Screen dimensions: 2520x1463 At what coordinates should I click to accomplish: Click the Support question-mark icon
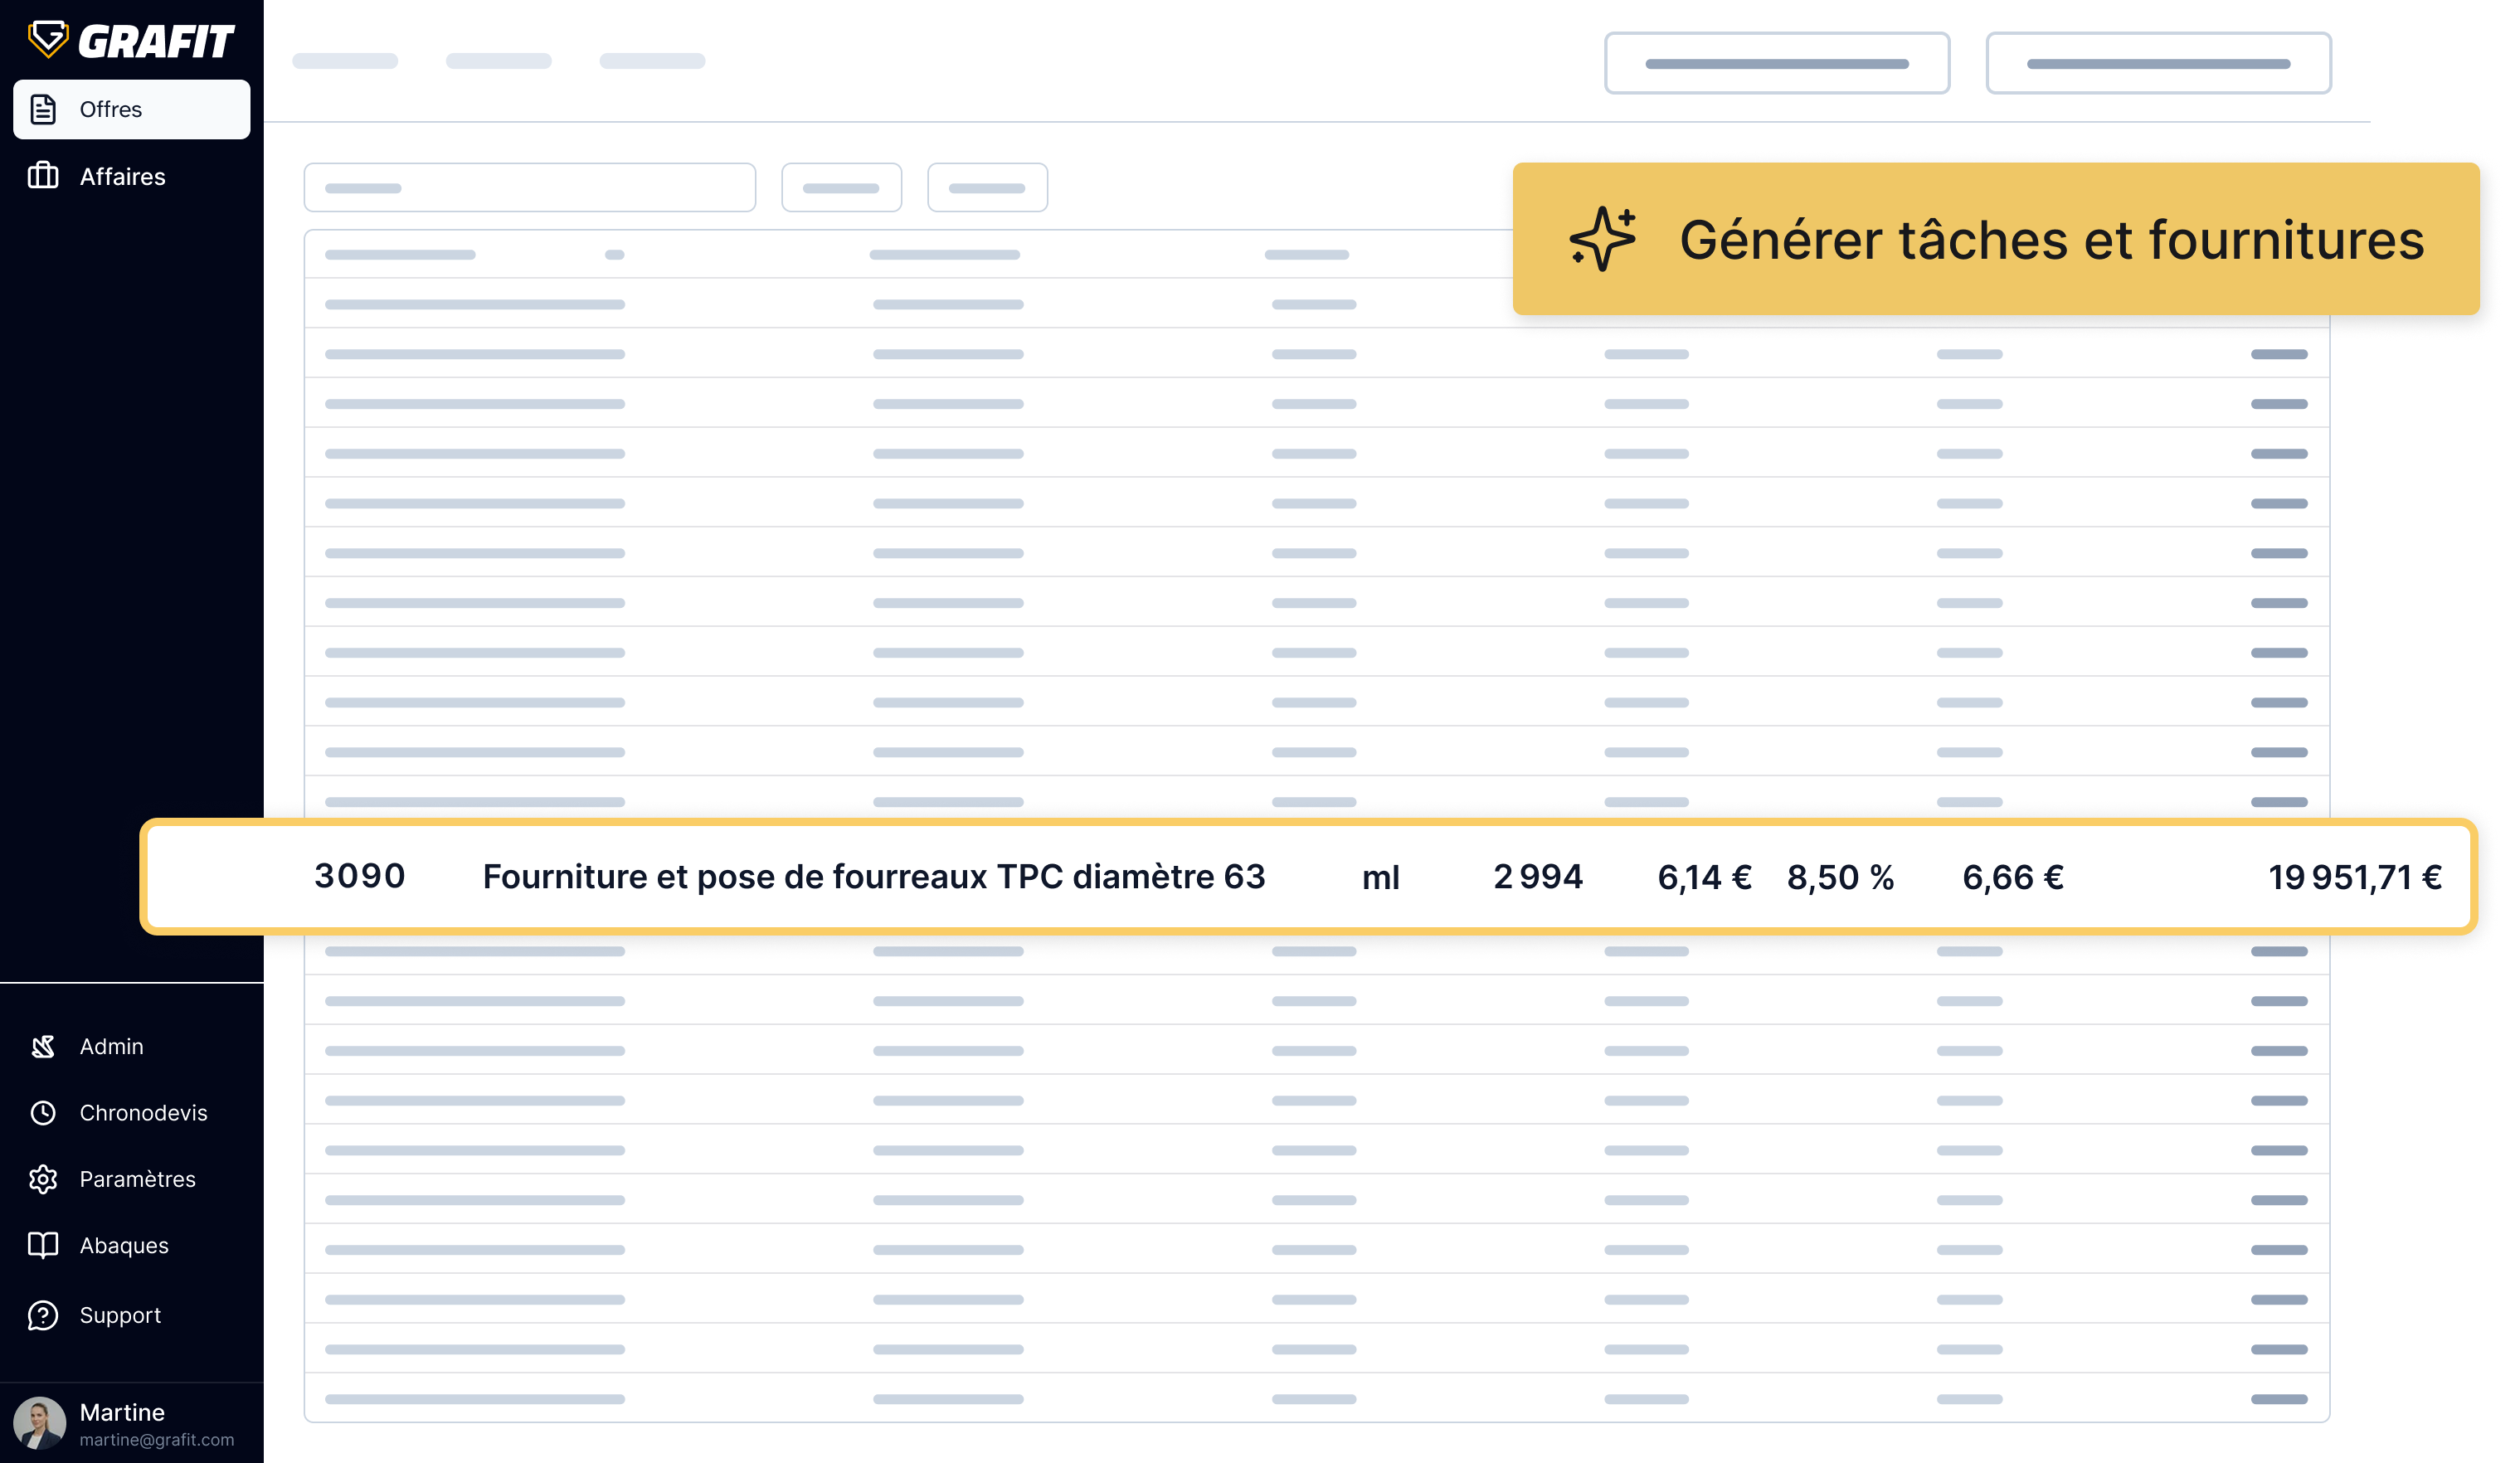tap(43, 1315)
